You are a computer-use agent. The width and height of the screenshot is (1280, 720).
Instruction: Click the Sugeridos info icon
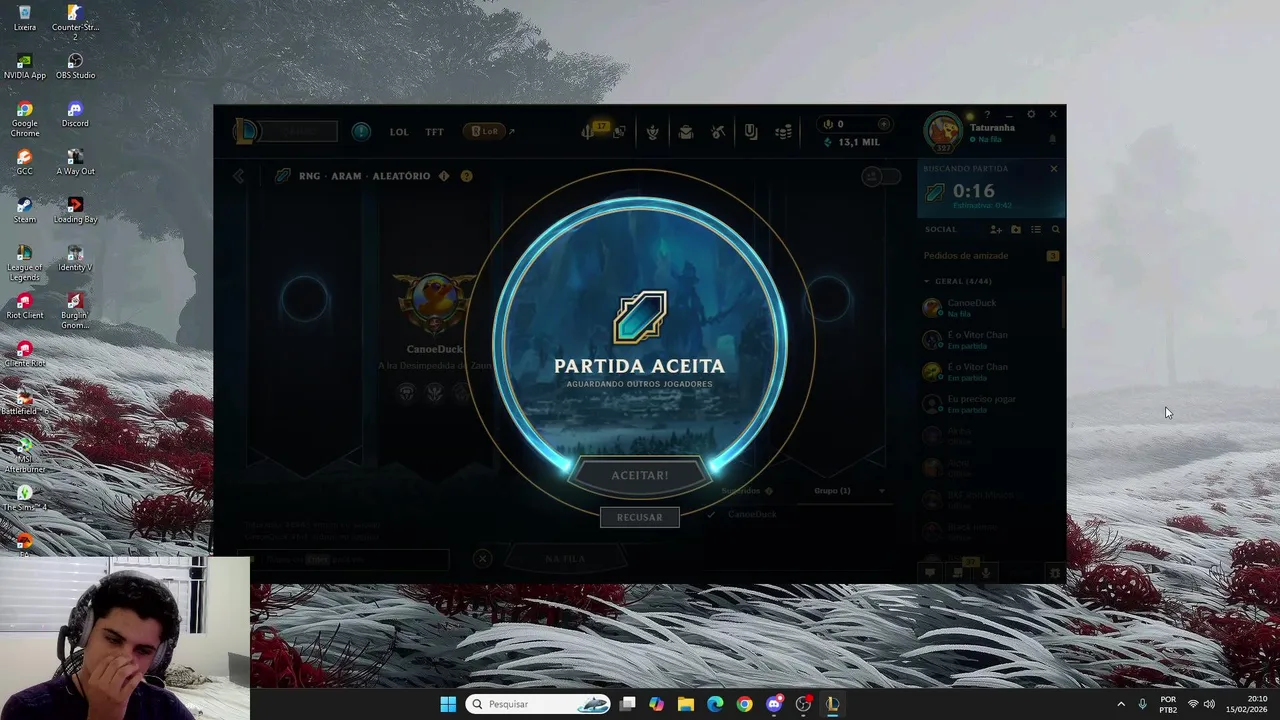click(768, 491)
